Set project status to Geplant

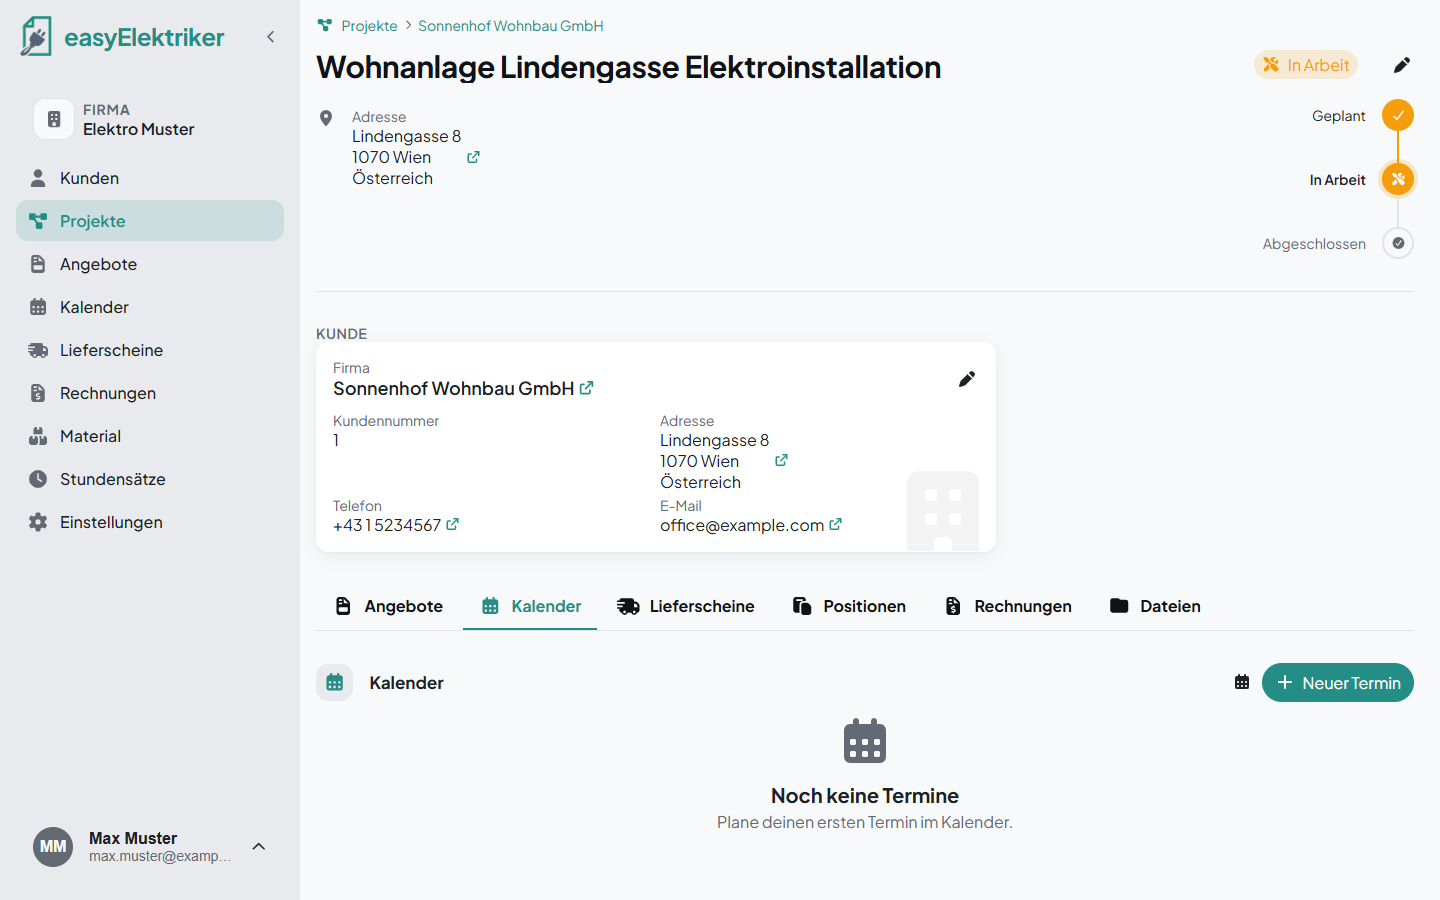(1398, 116)
